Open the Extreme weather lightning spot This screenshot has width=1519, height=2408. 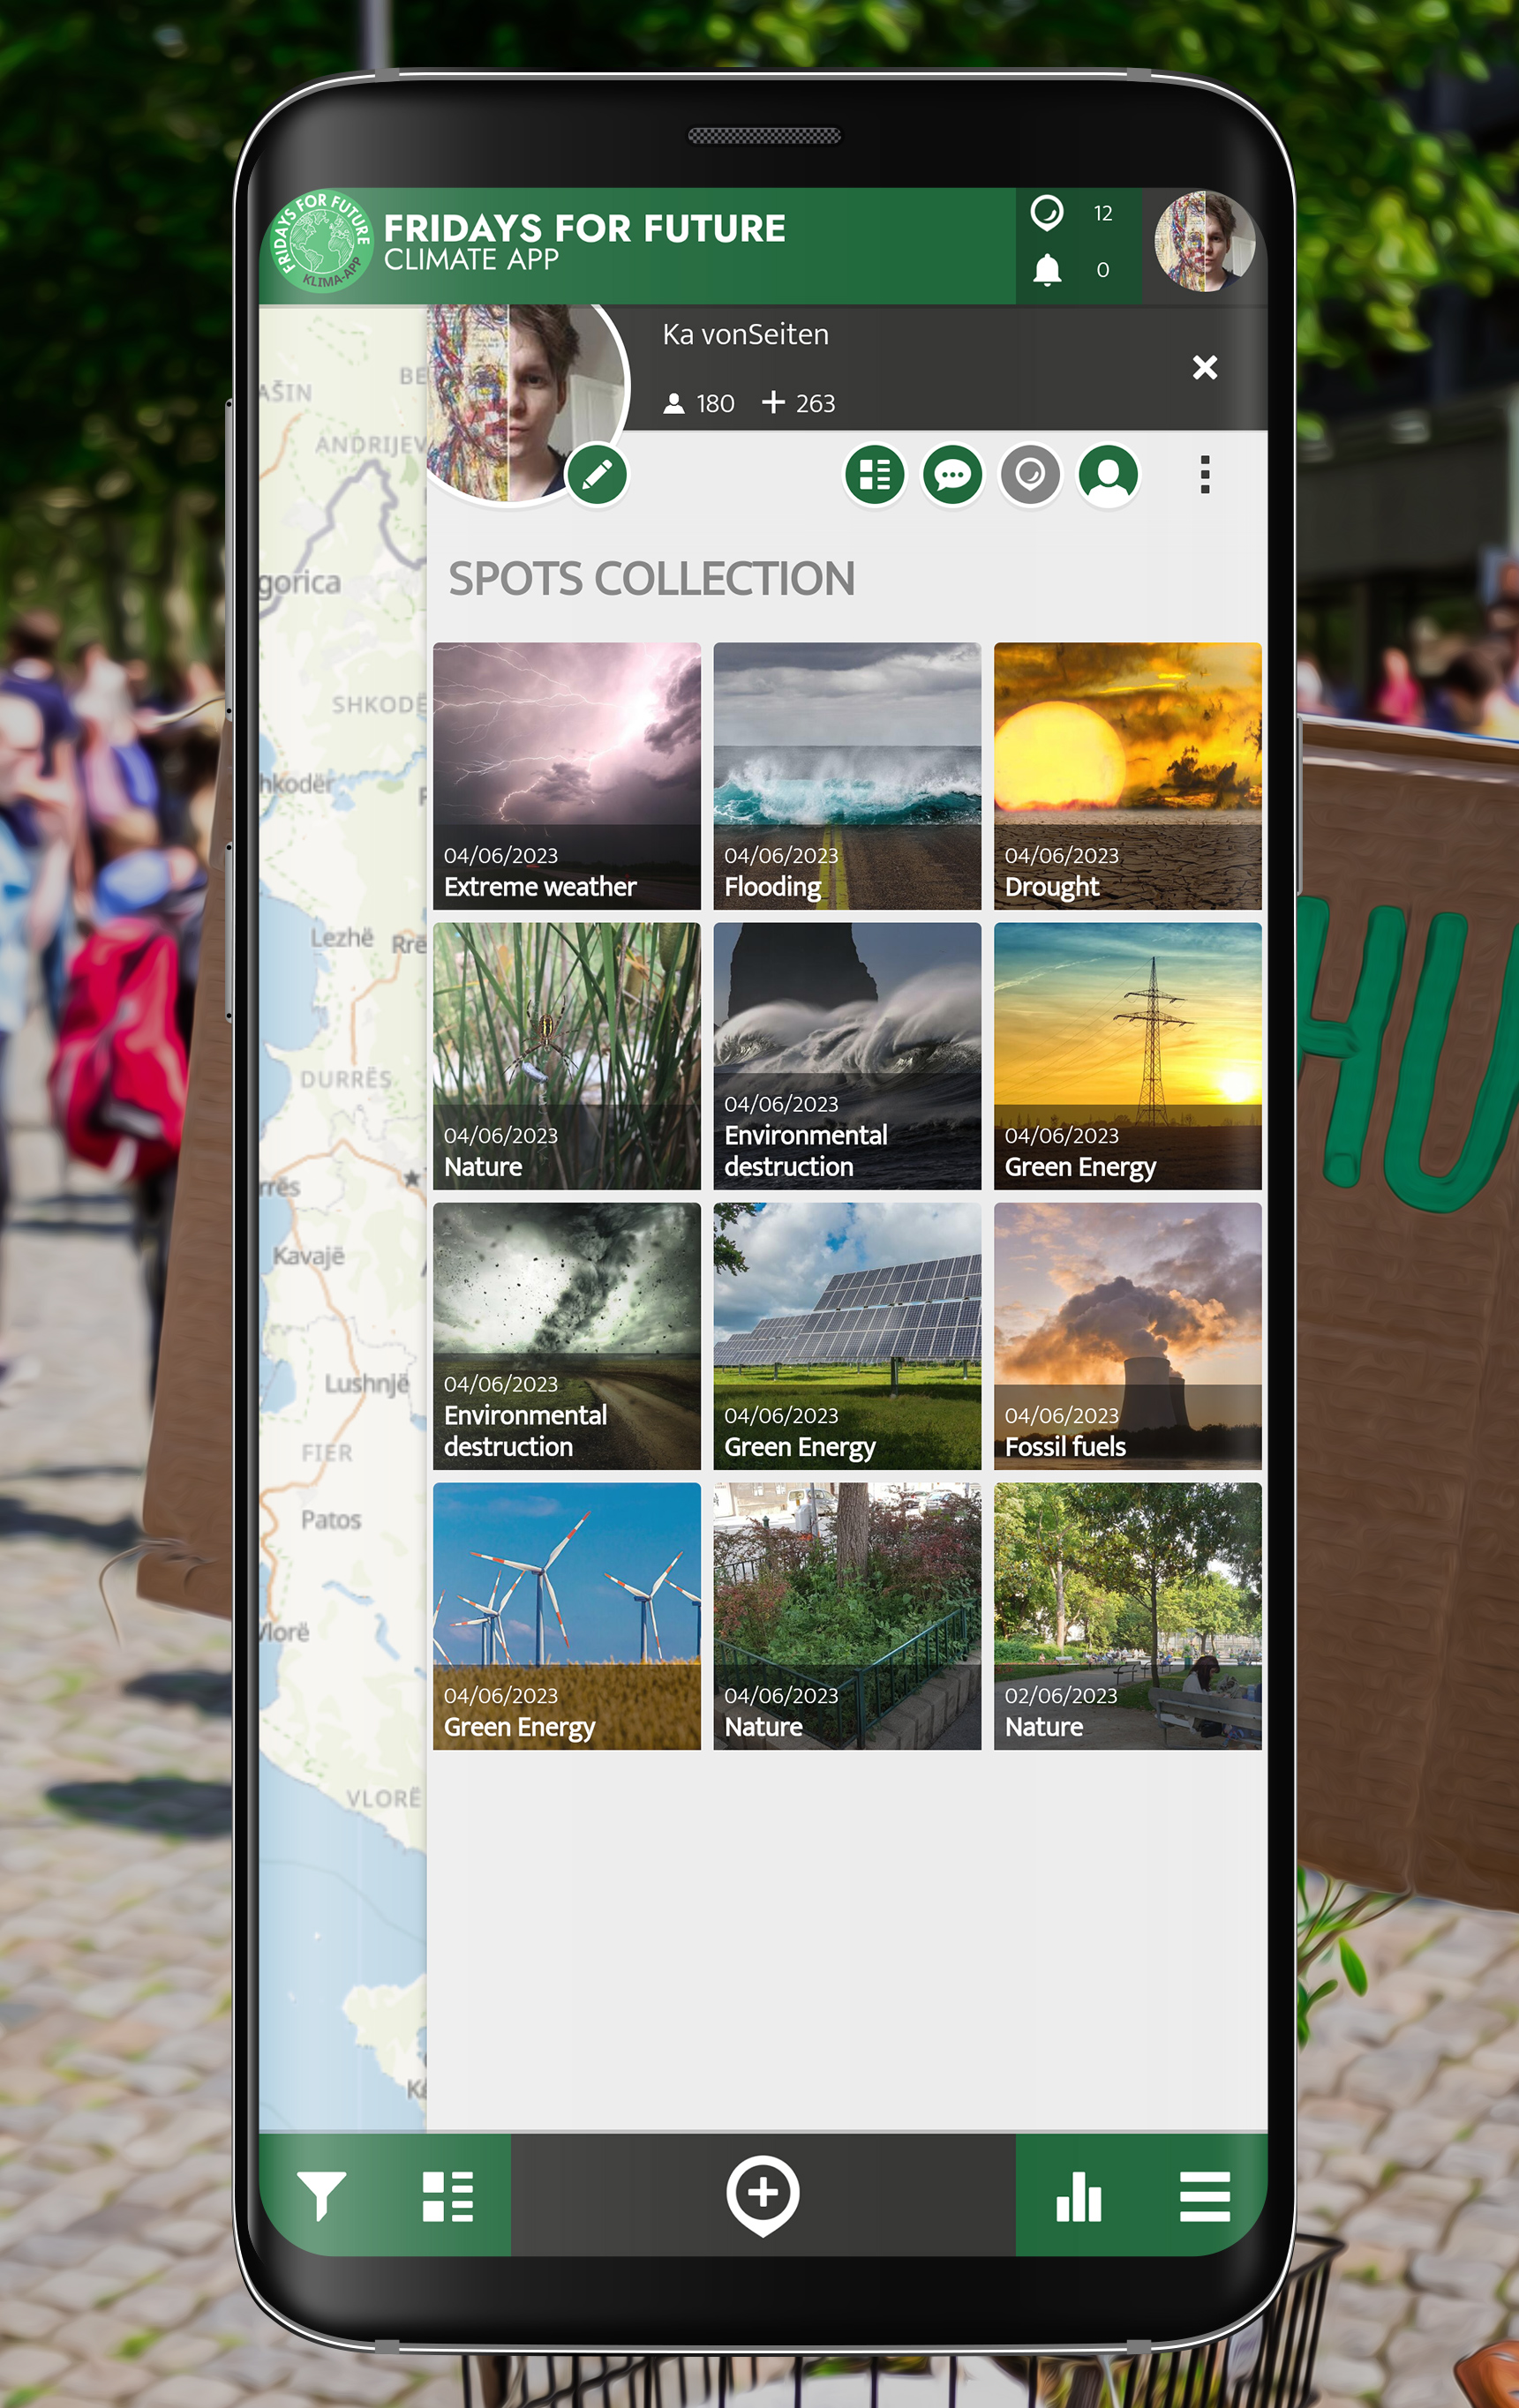click(x=566, y=775)
